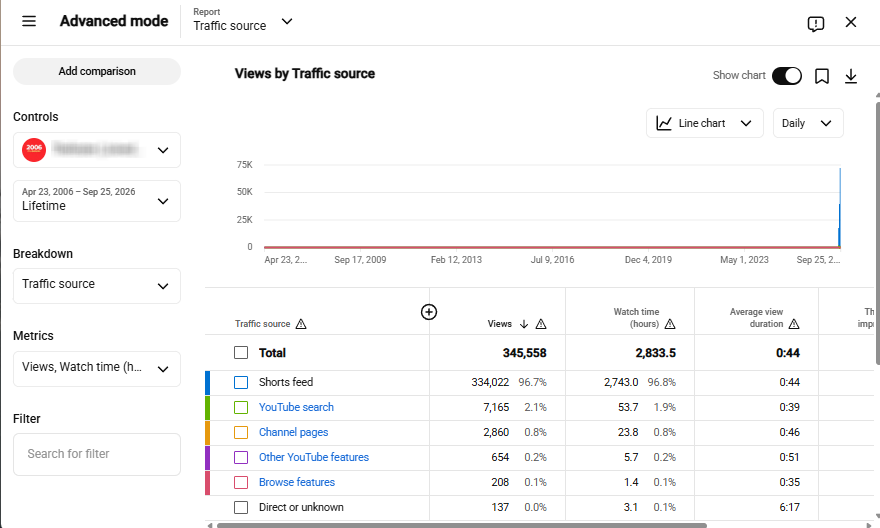Add a metric column with plus icon
Image resolution: width=880 pixels, height=528 pixels.
(x=429, y=312)
